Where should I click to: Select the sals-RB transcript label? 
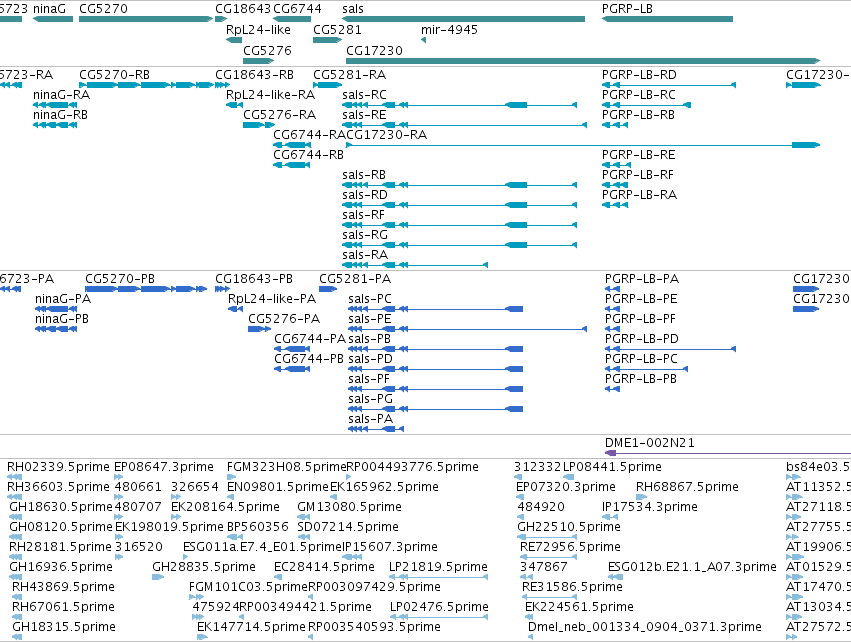tap(364, 175)
